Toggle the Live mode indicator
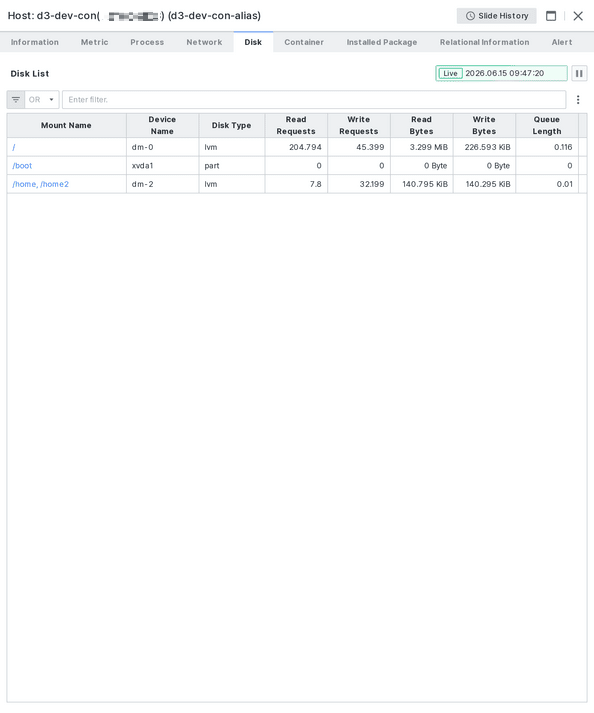Screen dimensions: 594x713 (x=450, y=73)
